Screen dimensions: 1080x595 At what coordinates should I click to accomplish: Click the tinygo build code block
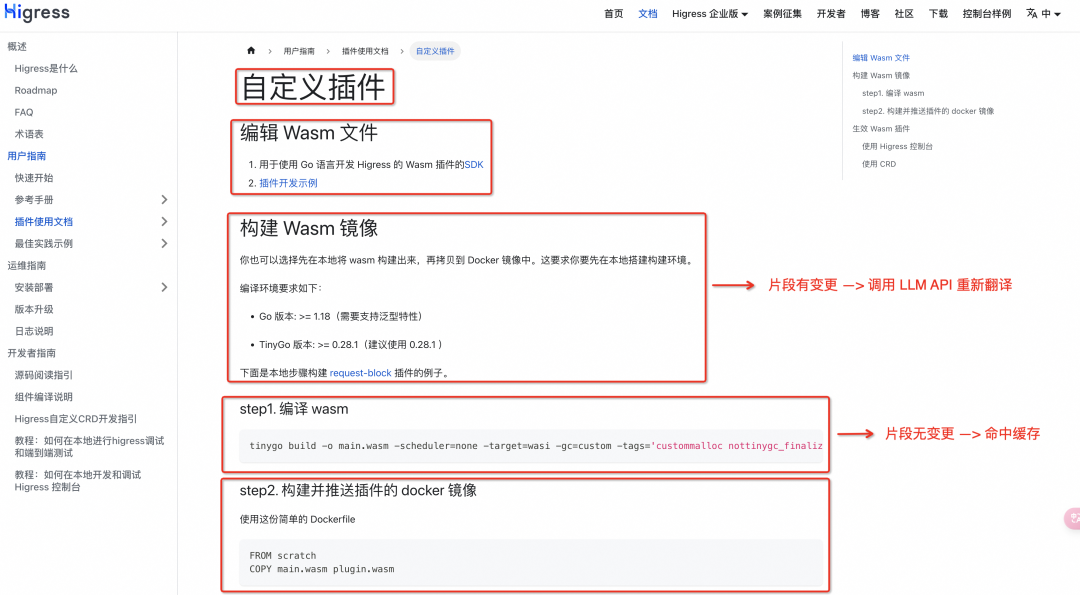coord(531,446)
